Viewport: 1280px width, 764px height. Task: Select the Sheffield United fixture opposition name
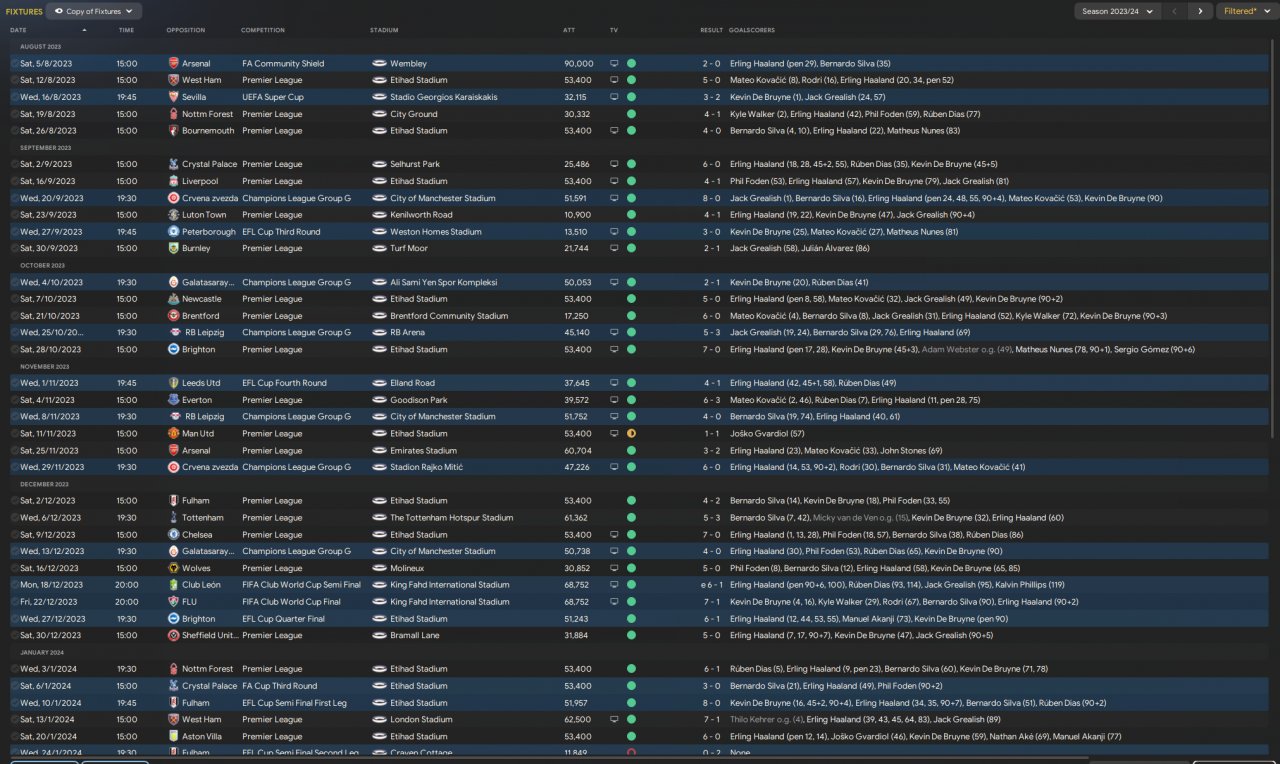pyautogui.click(x=210, y=635)
